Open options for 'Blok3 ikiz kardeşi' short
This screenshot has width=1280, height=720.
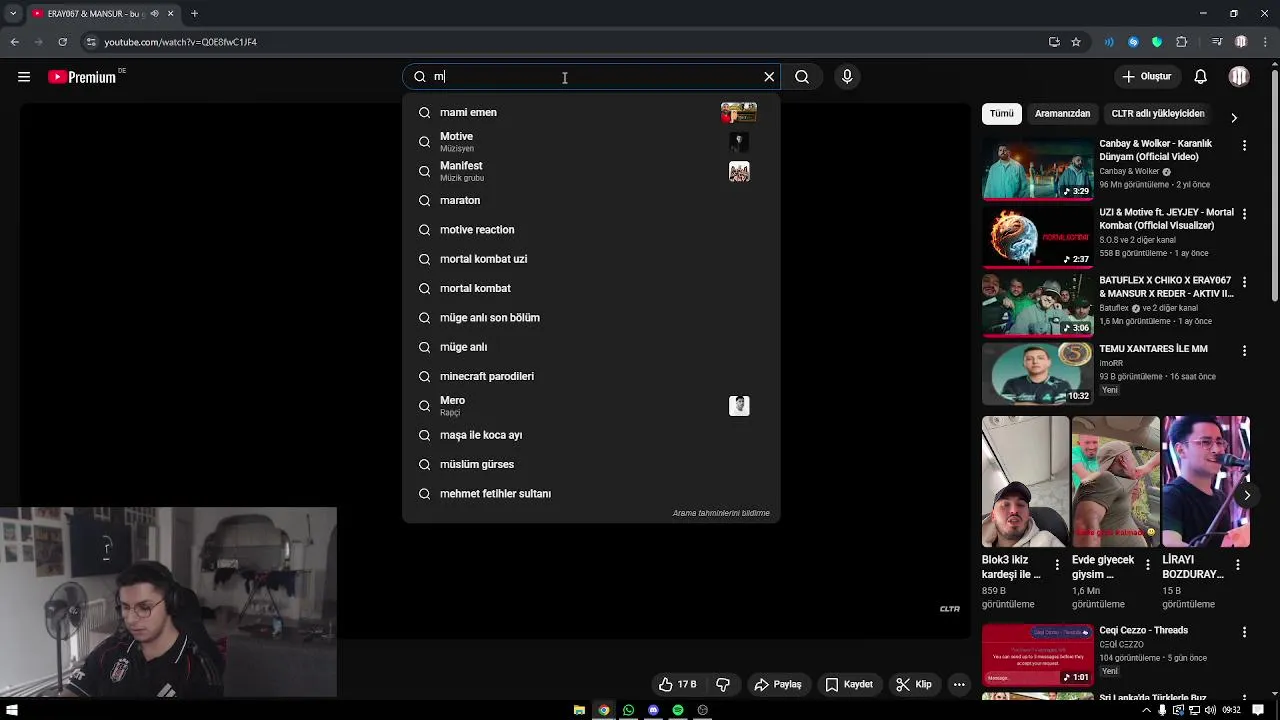[1057, 565]
